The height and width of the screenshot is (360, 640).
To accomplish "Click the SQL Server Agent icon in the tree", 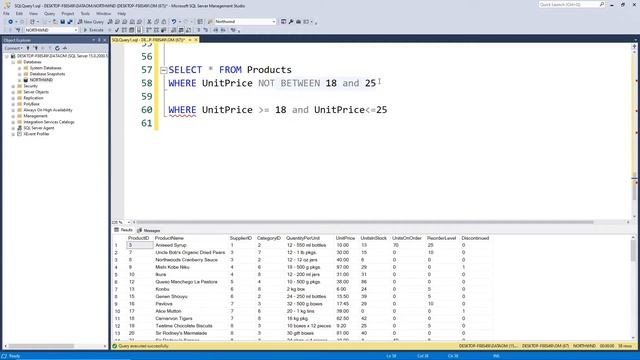I will pyautogui.click(x=20, y=128).
